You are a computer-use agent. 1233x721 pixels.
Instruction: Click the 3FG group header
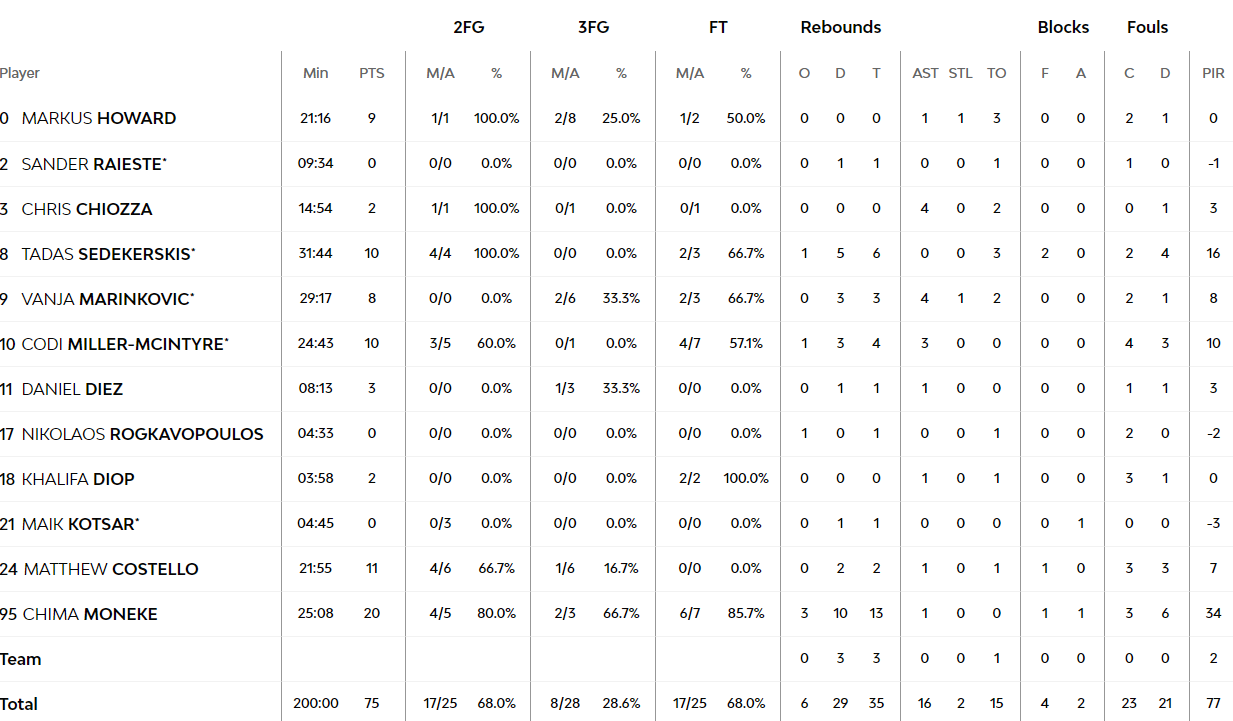point(593,27)
